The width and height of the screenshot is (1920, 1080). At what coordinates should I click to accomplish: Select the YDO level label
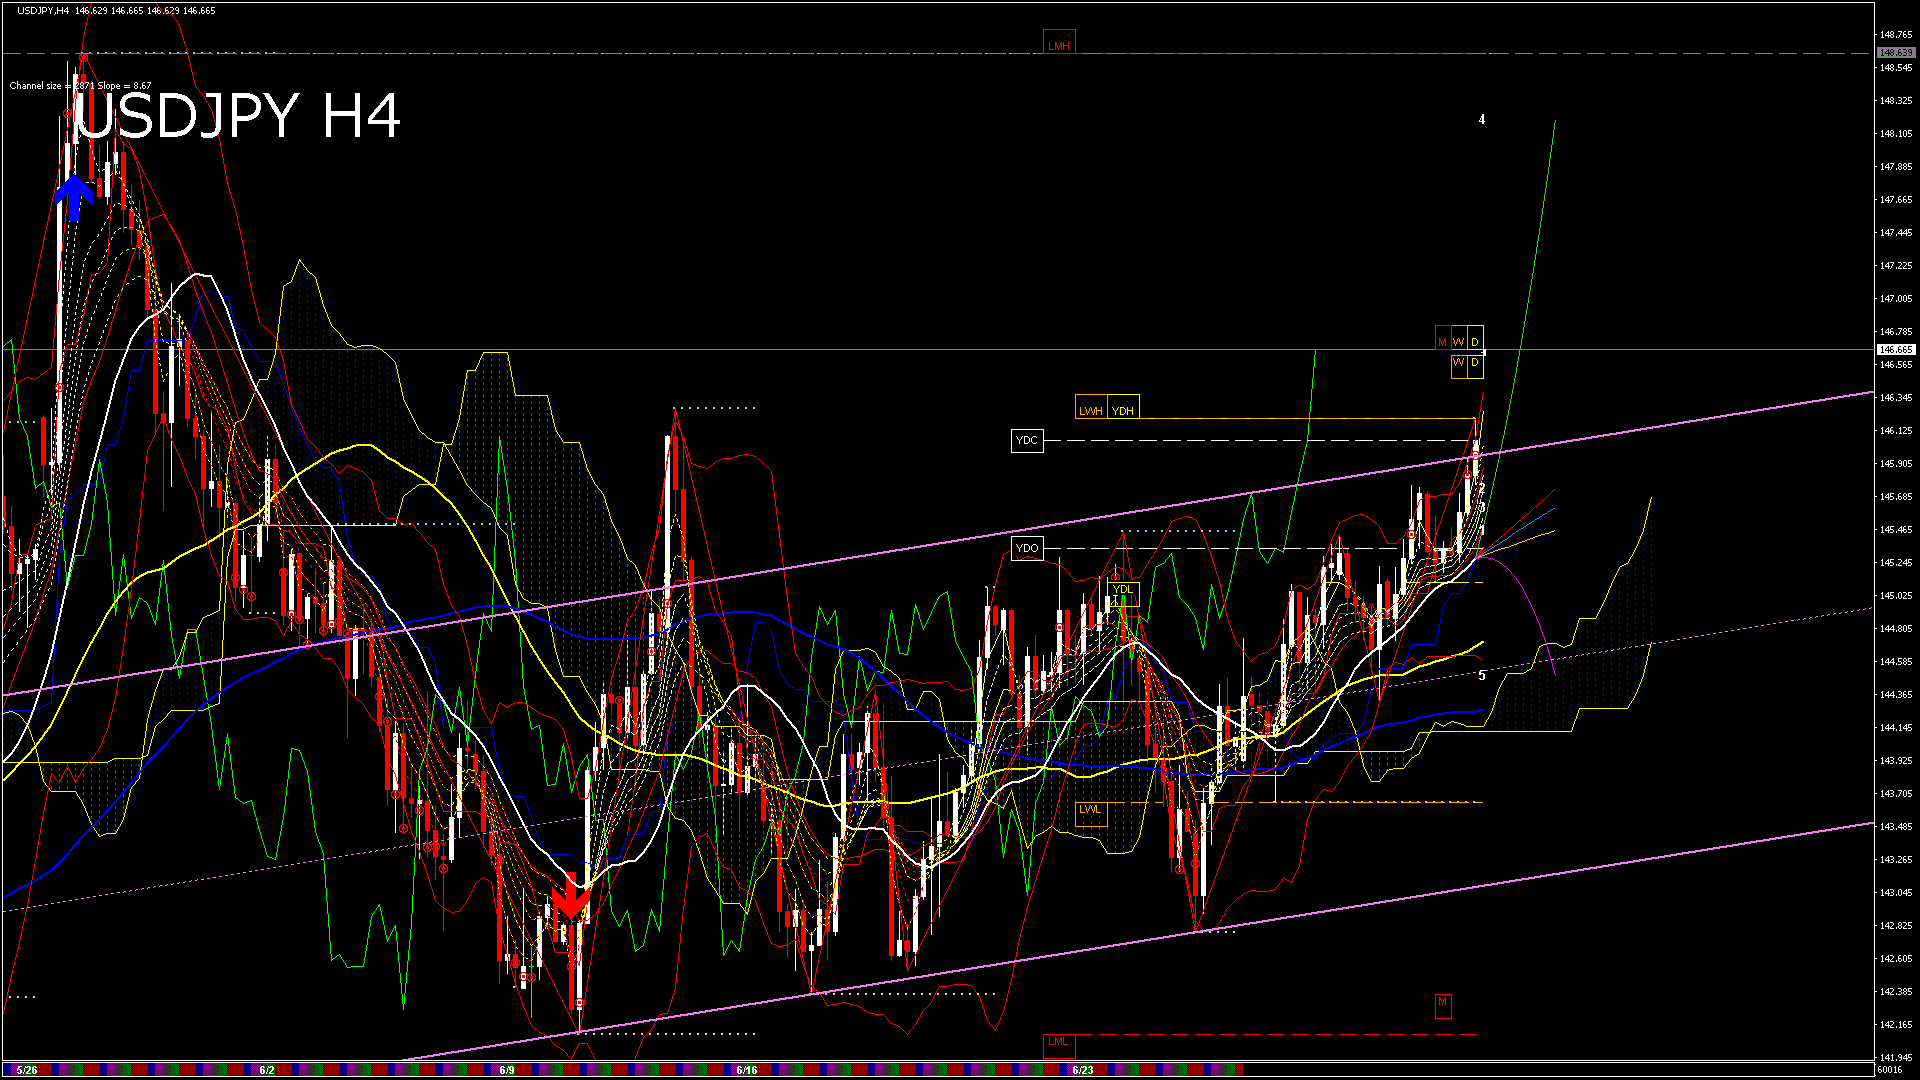pos(1027,548)
